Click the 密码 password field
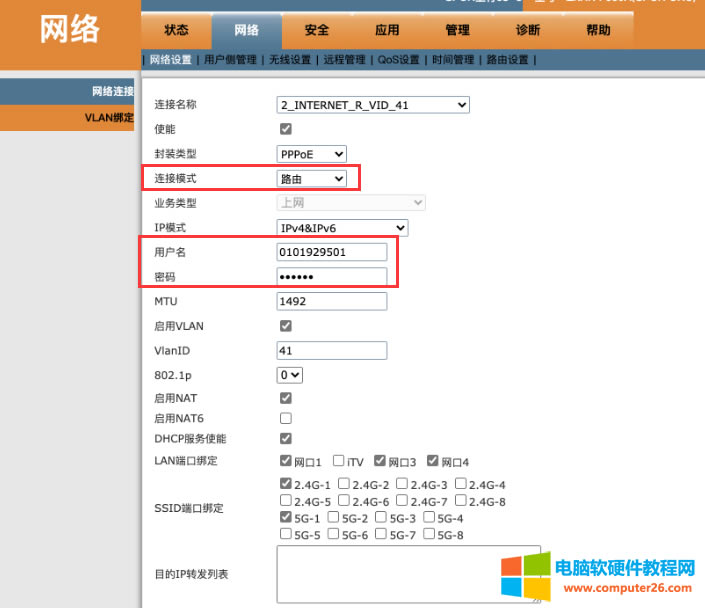 pyautogui.click(x=331, y=276)
